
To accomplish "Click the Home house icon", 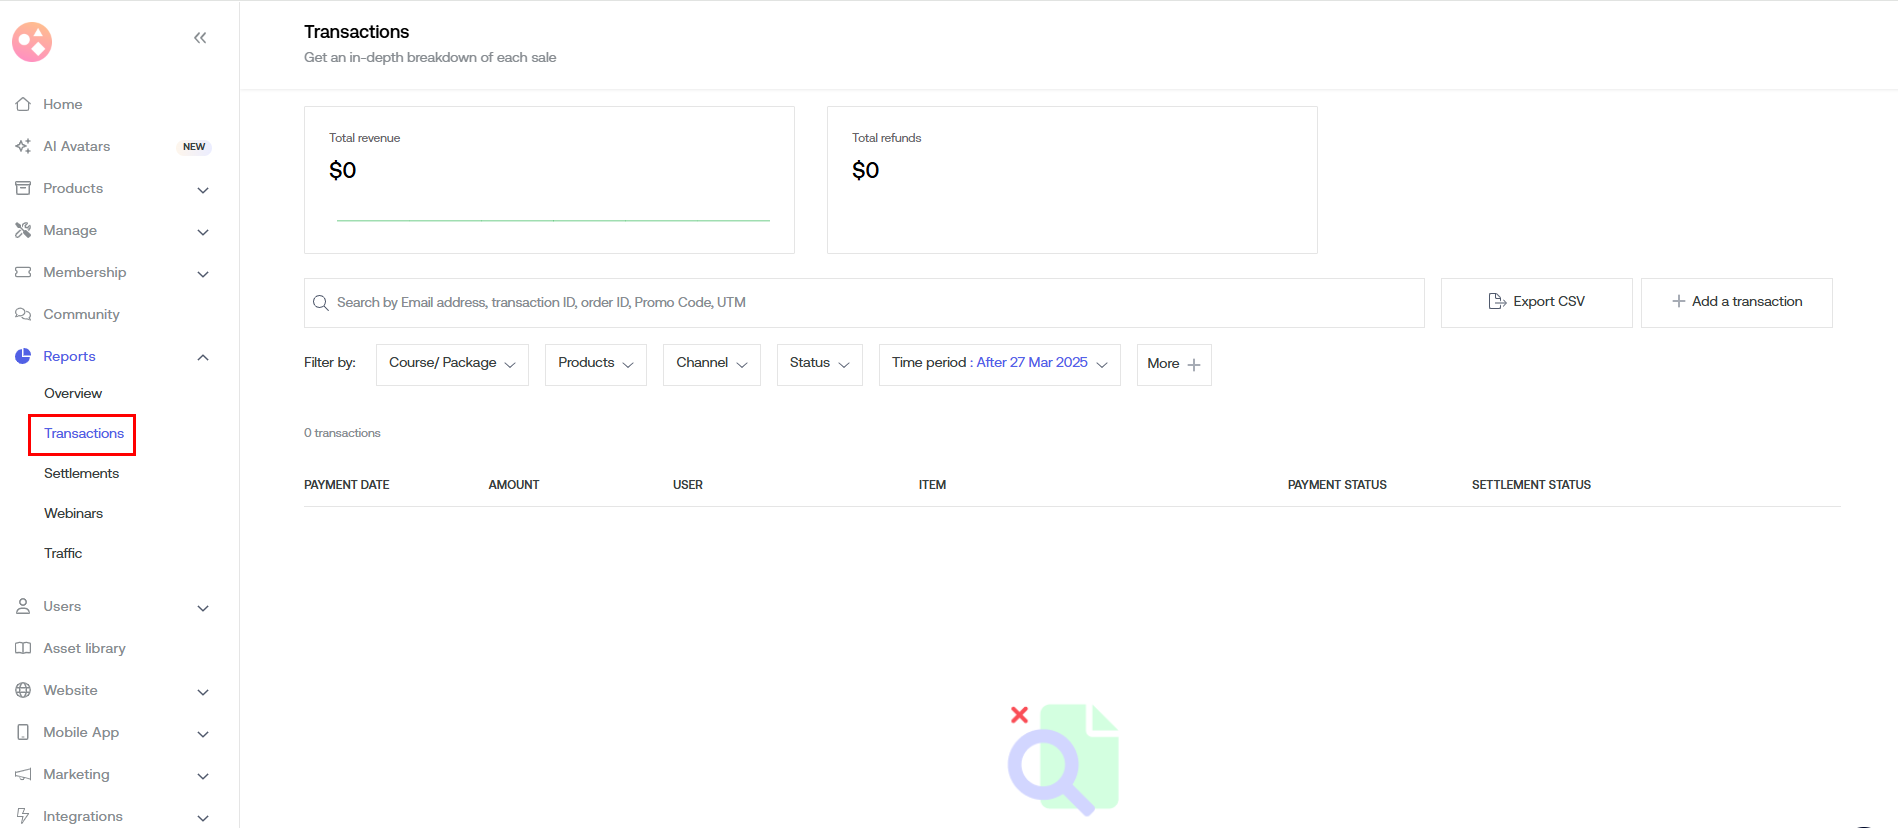I will (23, 104).
